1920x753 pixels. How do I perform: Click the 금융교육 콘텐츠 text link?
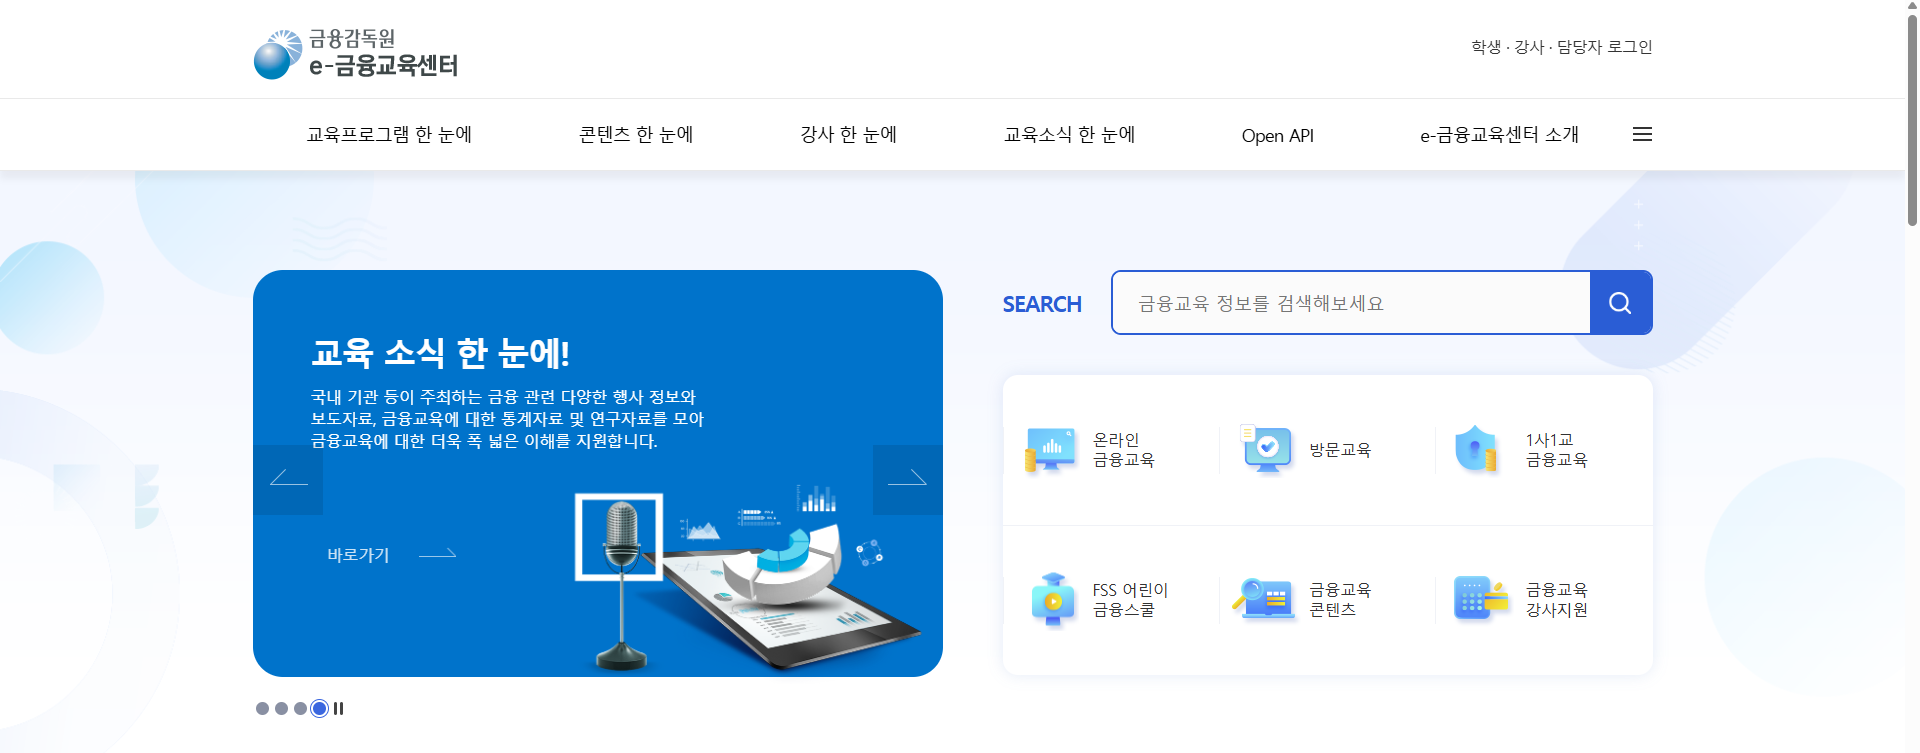tap(1340, 600)
